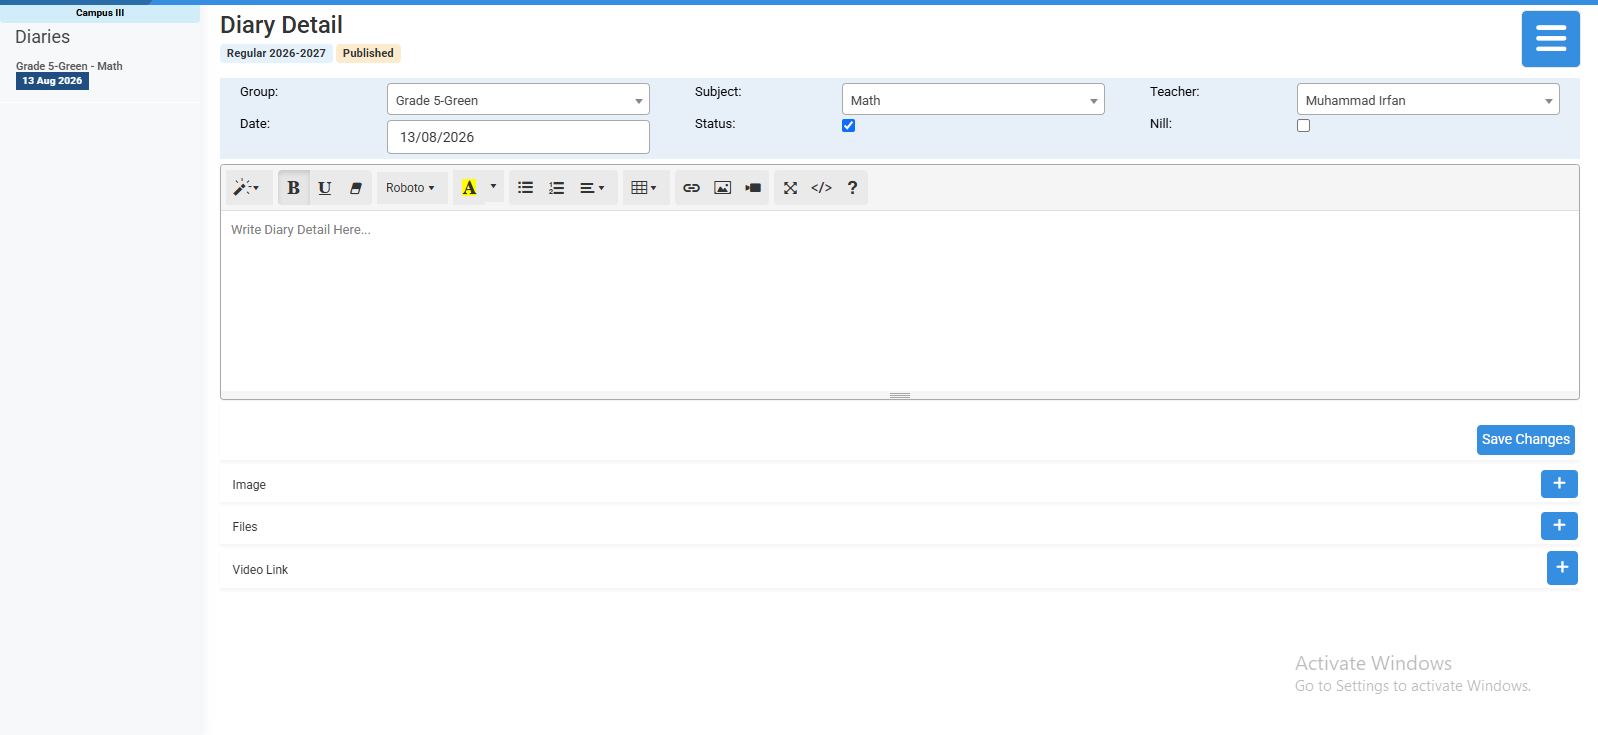The image size is (1598, 735).
Task: Open the hamburger menu button
Action: click(x=1551, y=39)
